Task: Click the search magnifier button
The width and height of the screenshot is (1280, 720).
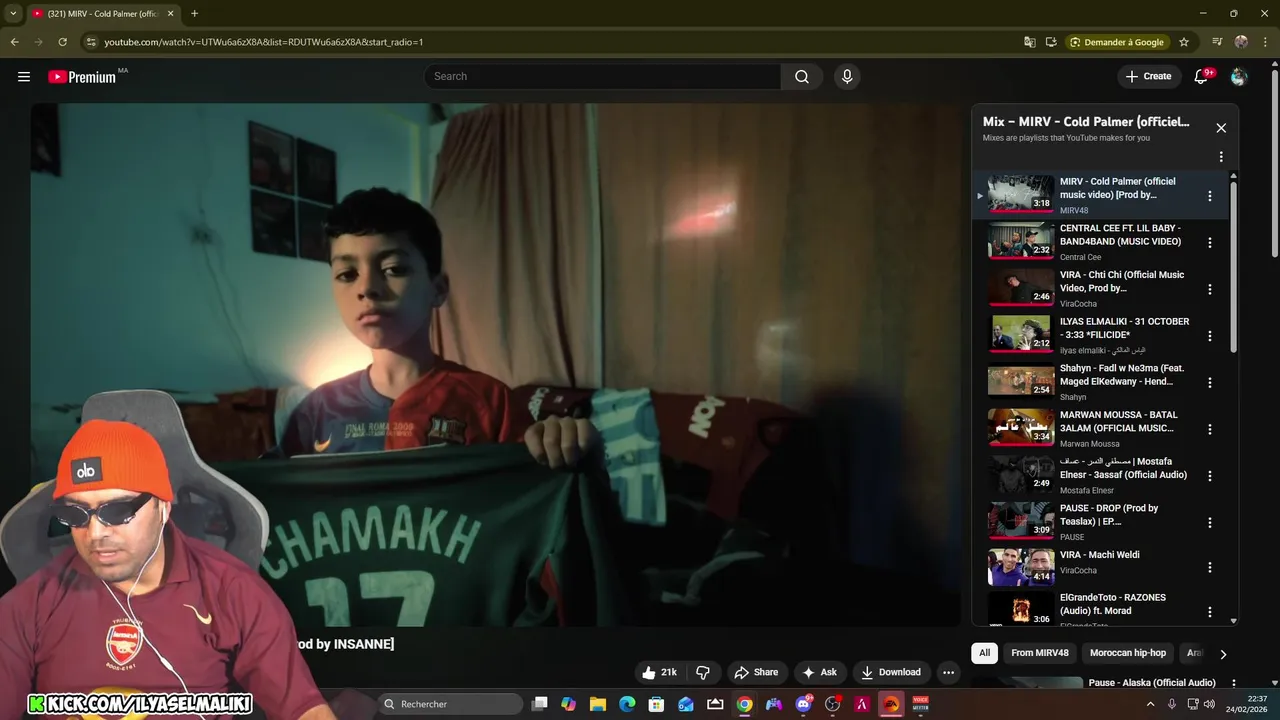Action: (802, 77)
